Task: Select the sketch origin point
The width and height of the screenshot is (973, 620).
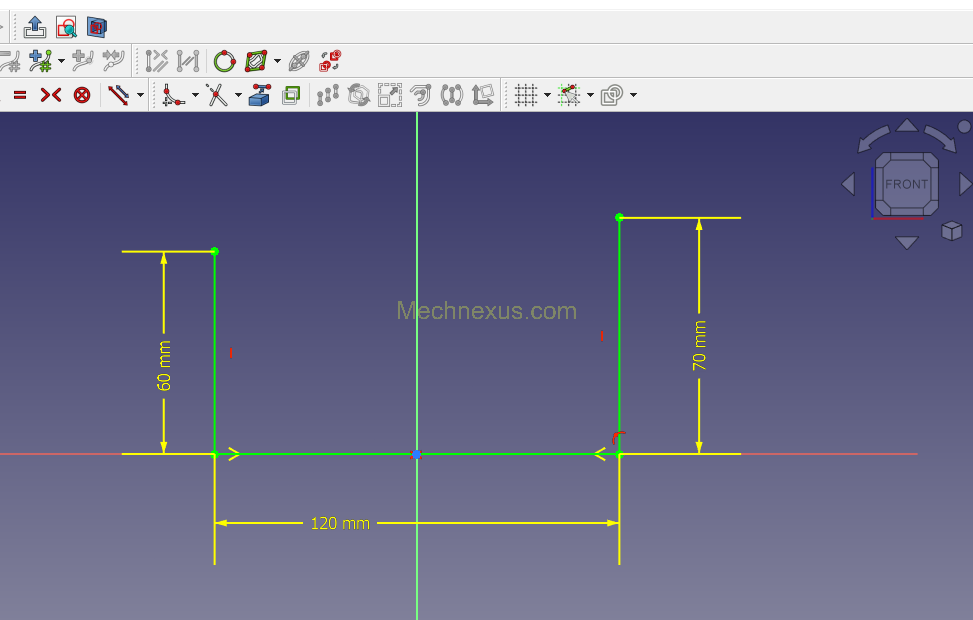Action: pyautogui.click(x=416, y=454)
